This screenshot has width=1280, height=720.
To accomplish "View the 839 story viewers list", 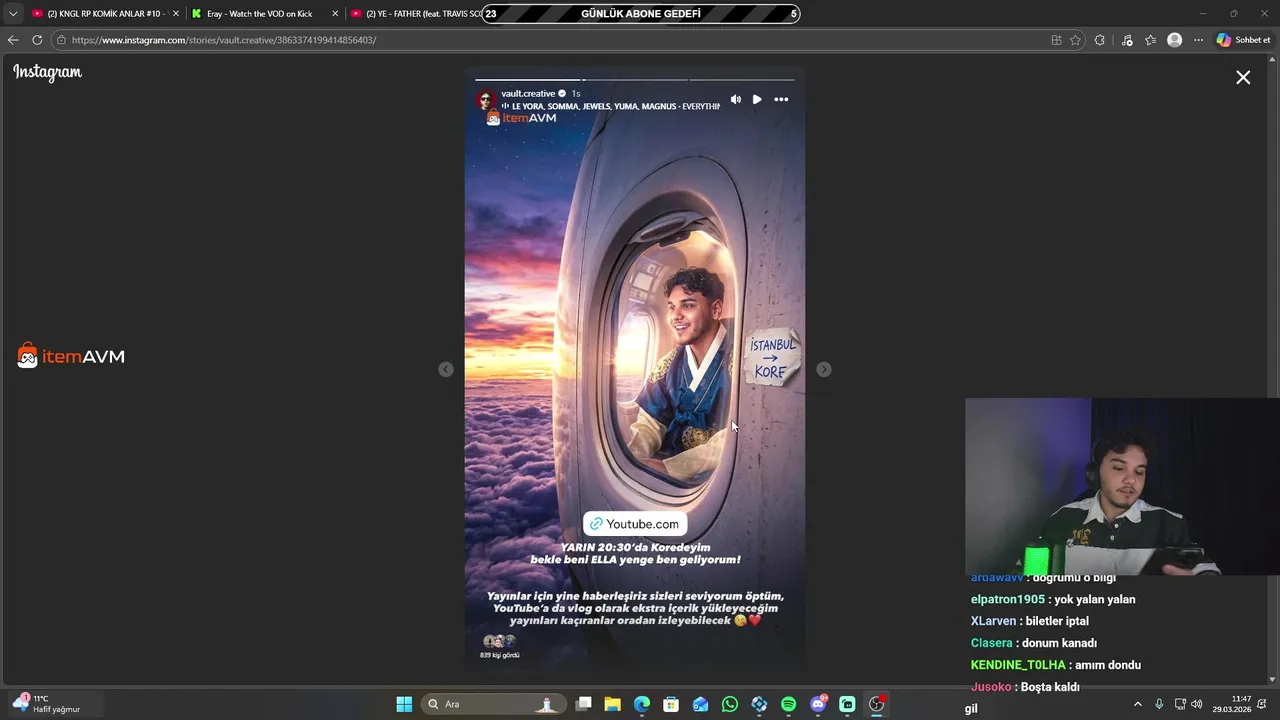I will [x=499, y=647].
